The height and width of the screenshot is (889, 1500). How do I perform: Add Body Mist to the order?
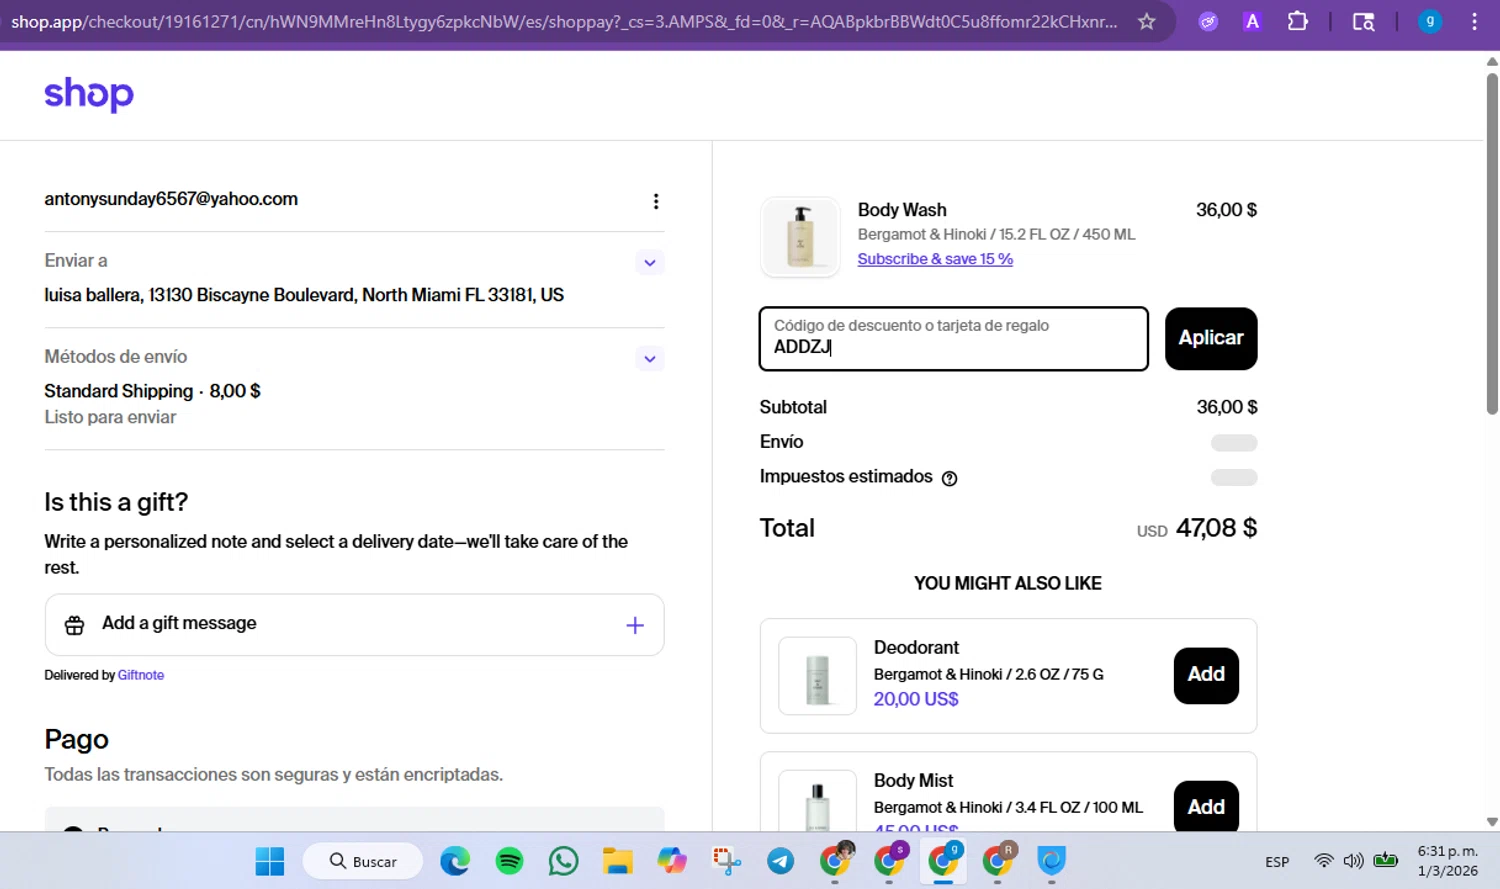[1206, 806]
